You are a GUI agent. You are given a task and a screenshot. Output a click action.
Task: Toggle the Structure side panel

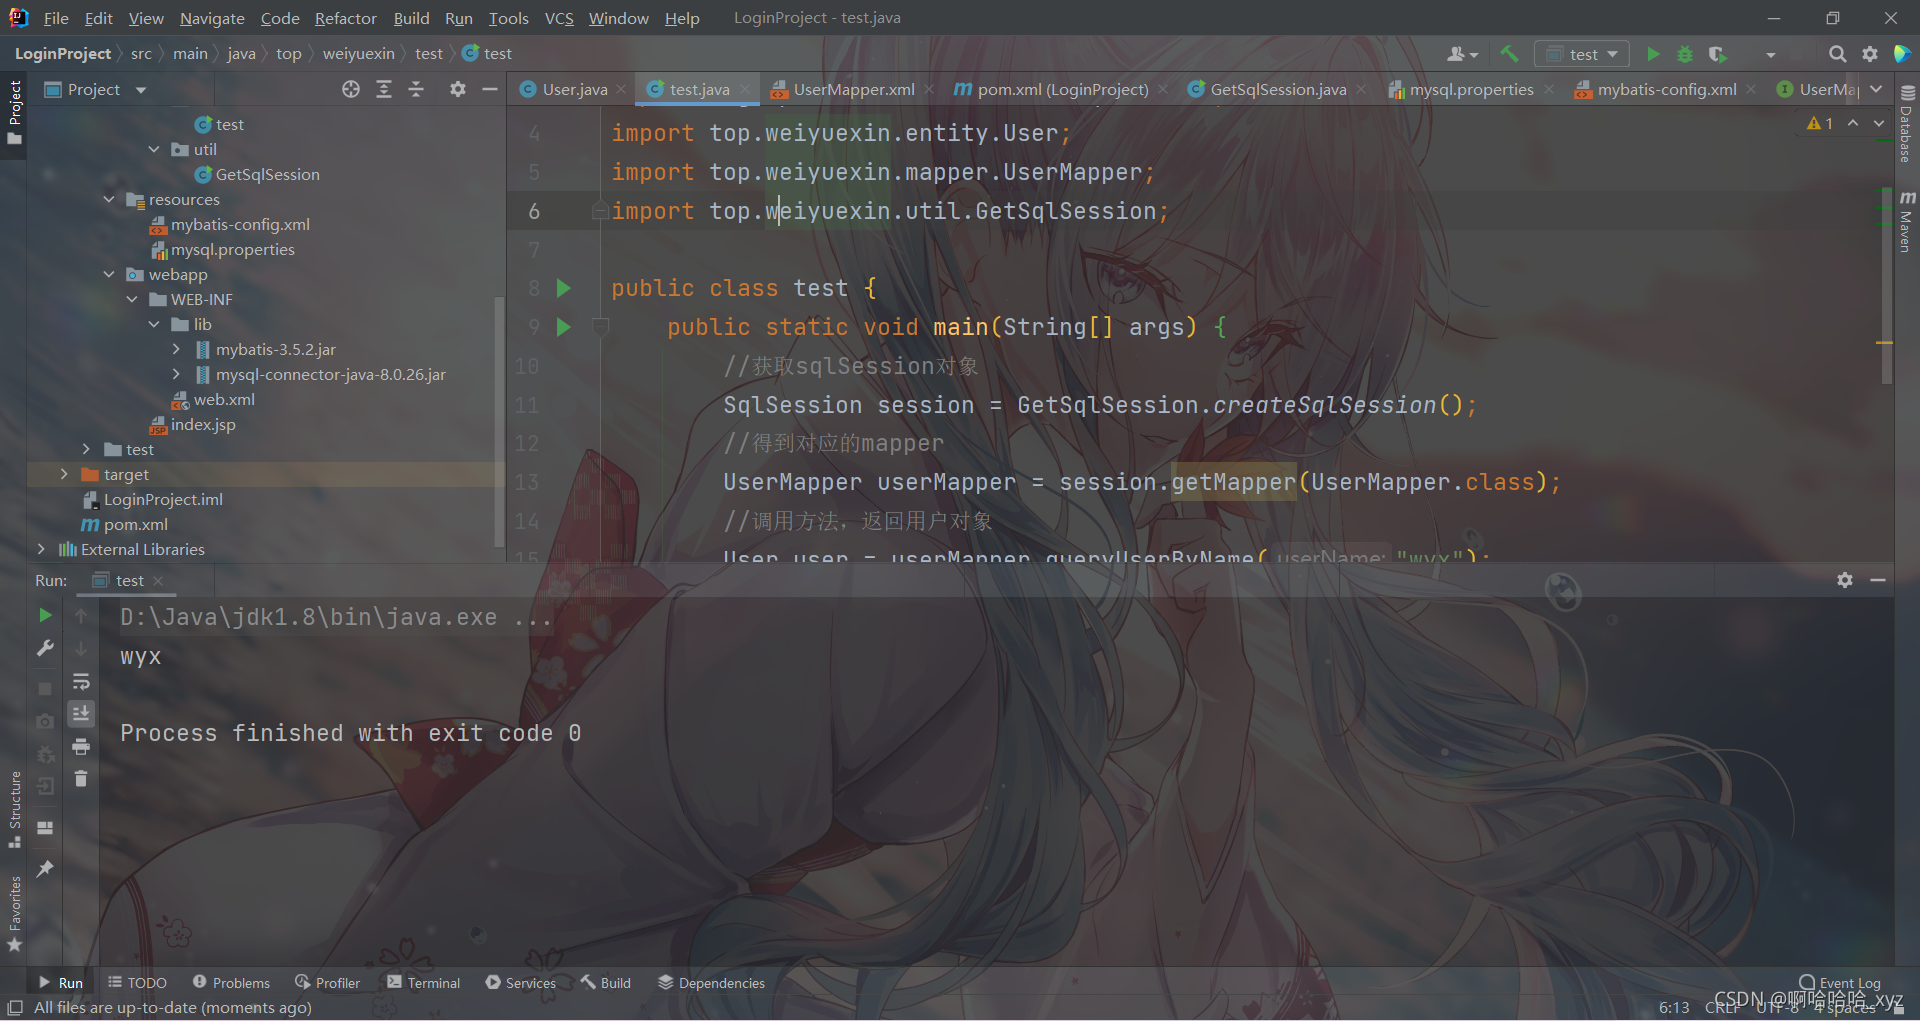(14, 809)
